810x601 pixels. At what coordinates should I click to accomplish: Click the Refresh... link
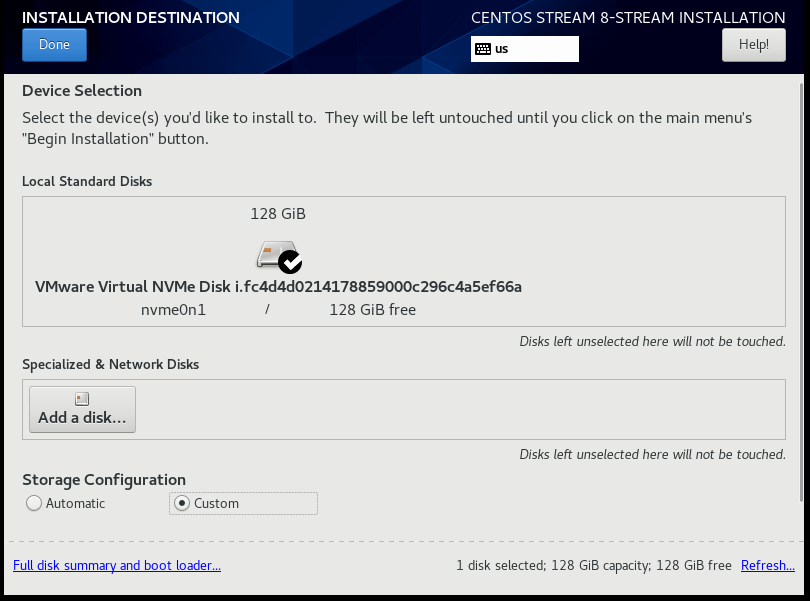click(768, 565)
